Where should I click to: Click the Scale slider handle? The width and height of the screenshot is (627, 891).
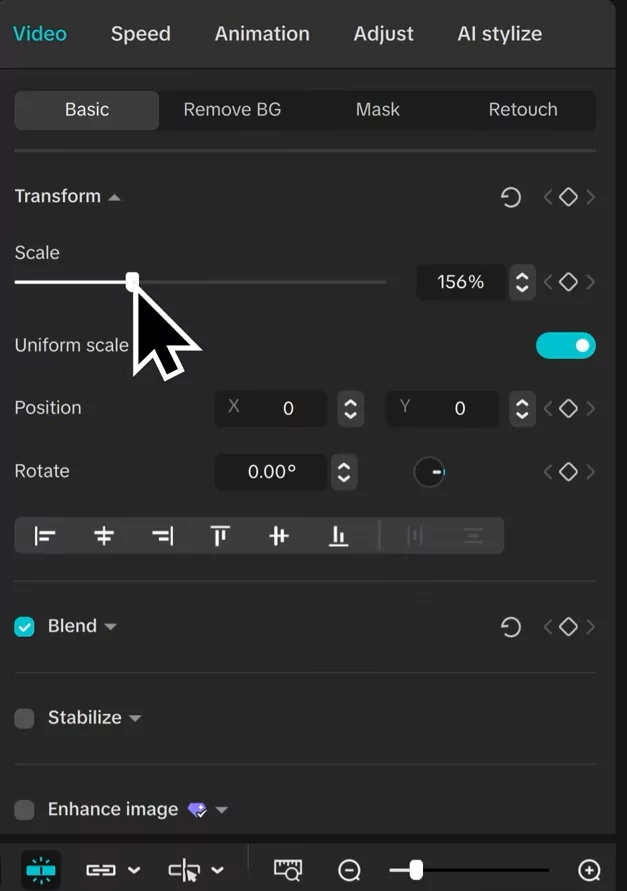pyautogui.click(x=132, y=281)
